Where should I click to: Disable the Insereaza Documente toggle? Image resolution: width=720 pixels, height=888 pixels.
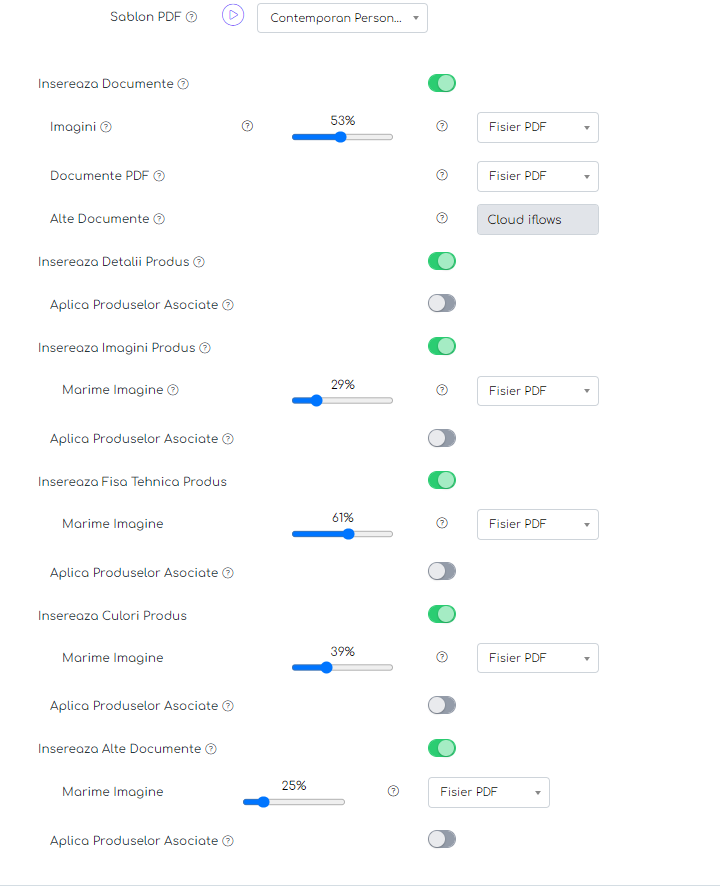pyautogui.click(x=442, y=83)
